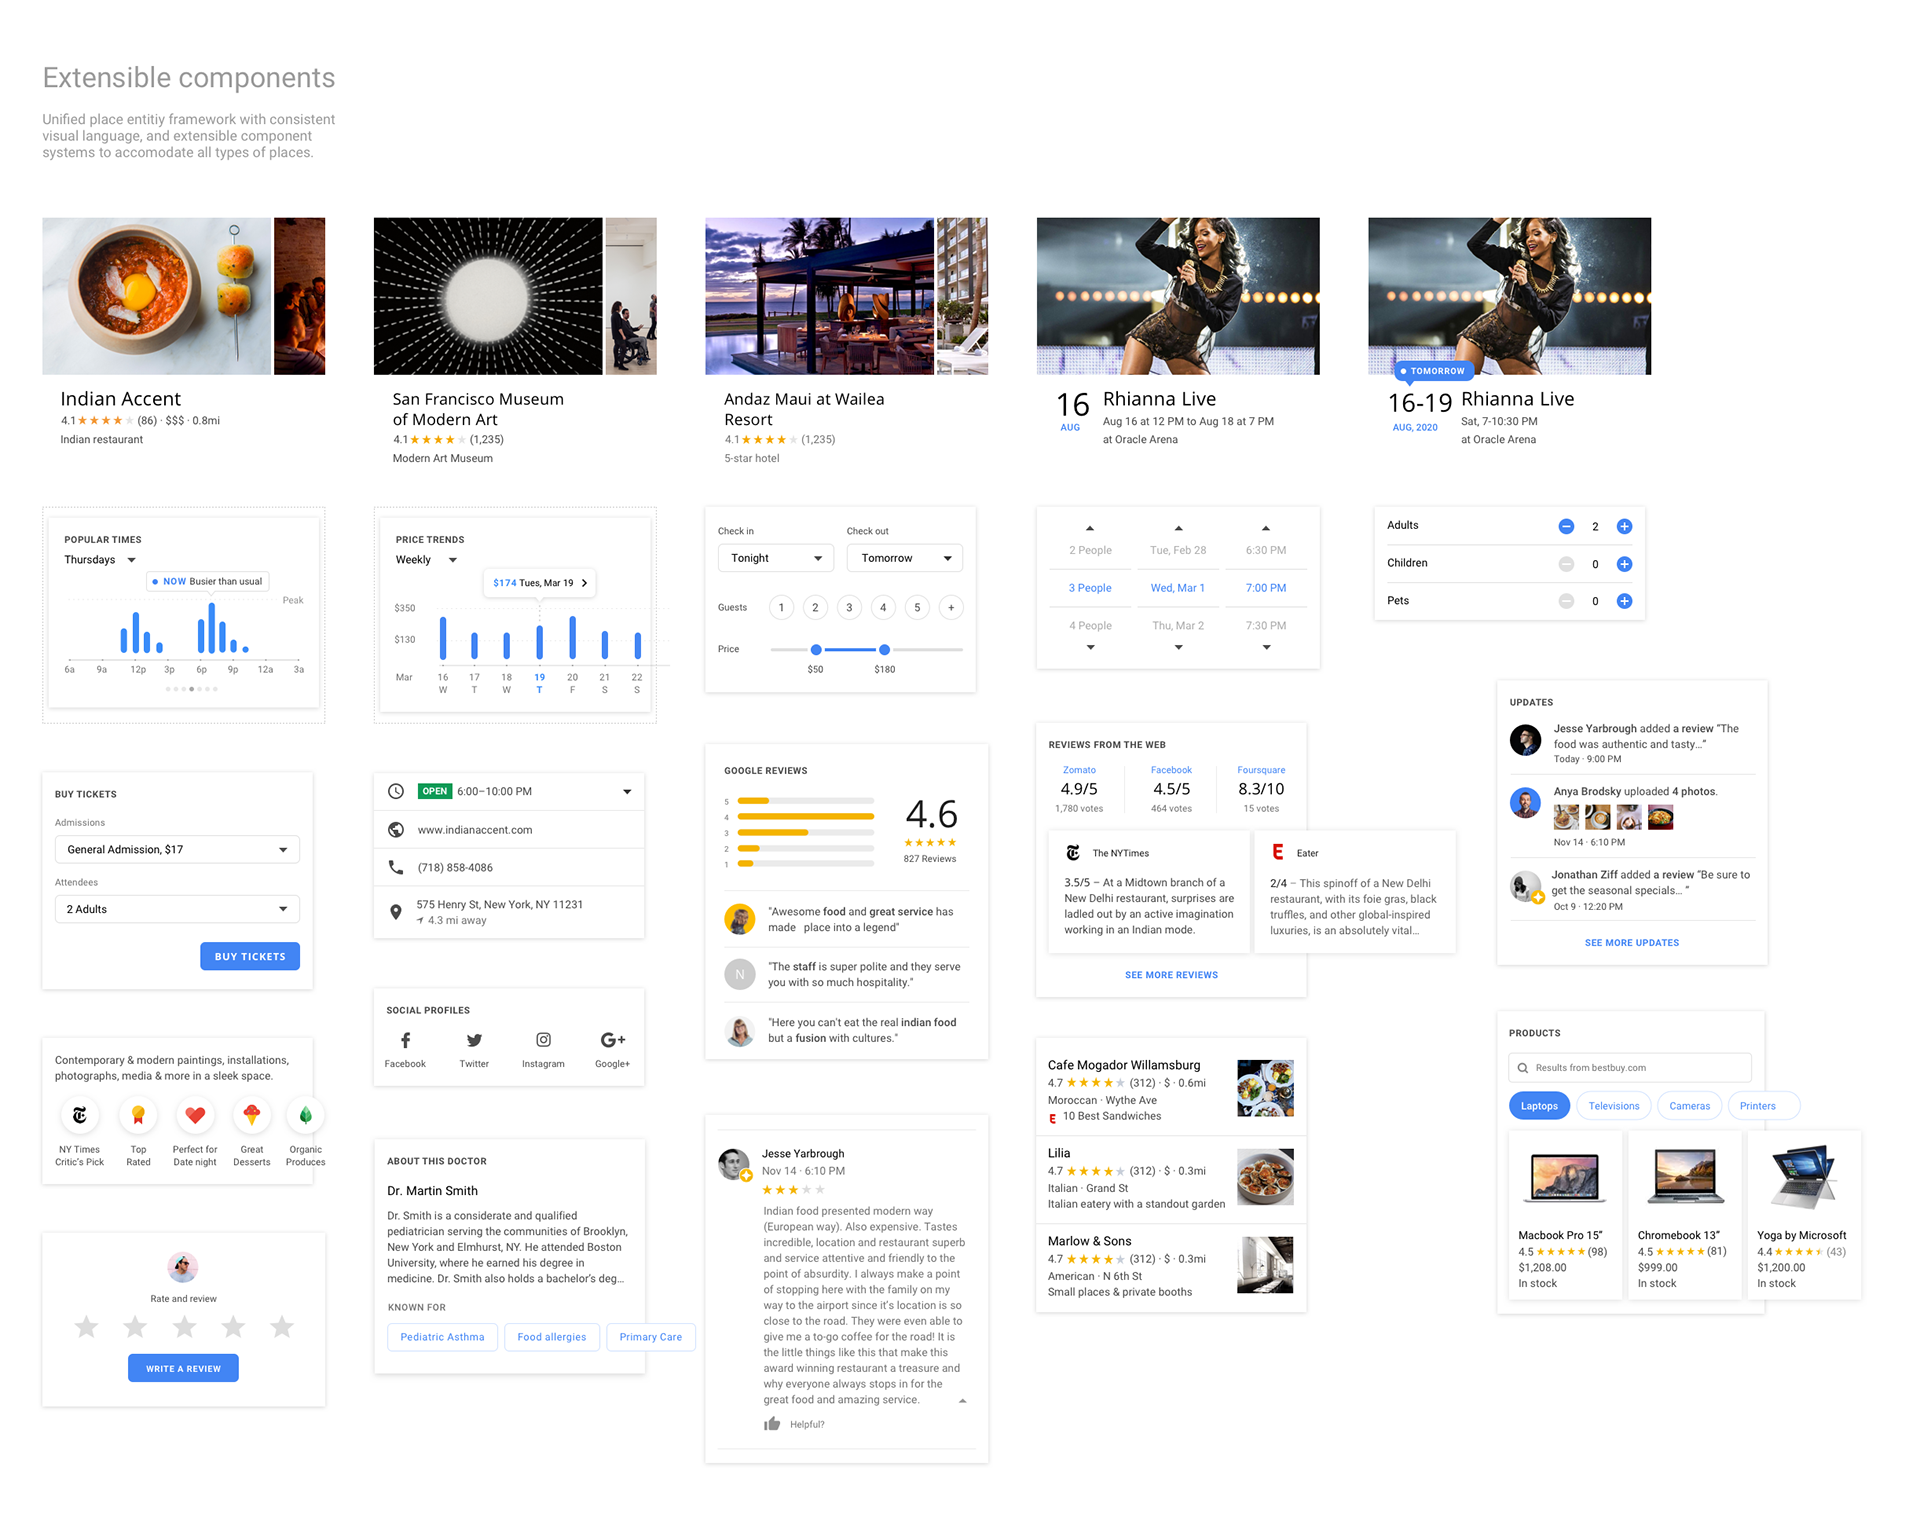Click the Organic Produces leaf icon

point(306,1114)
